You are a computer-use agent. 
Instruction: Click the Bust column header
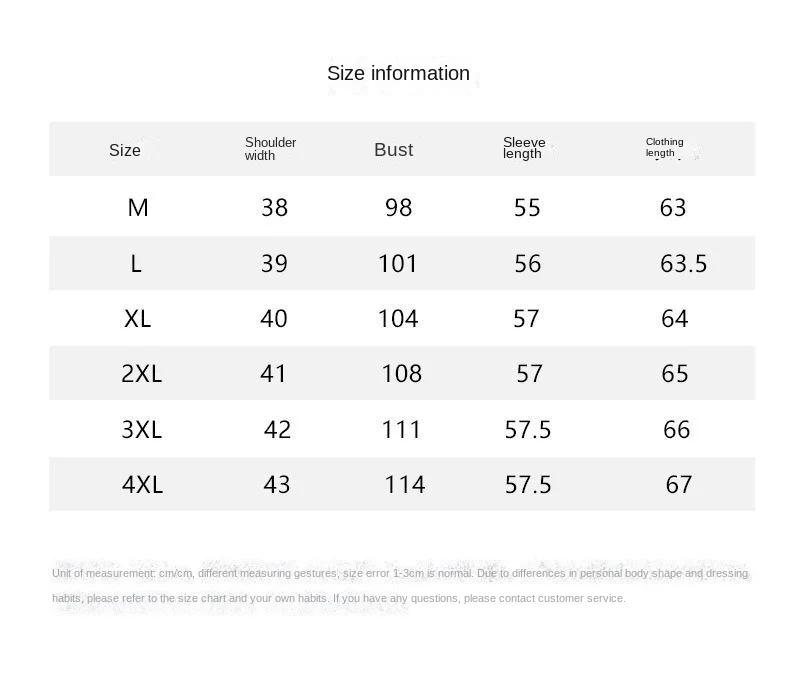tap(393, 149)
